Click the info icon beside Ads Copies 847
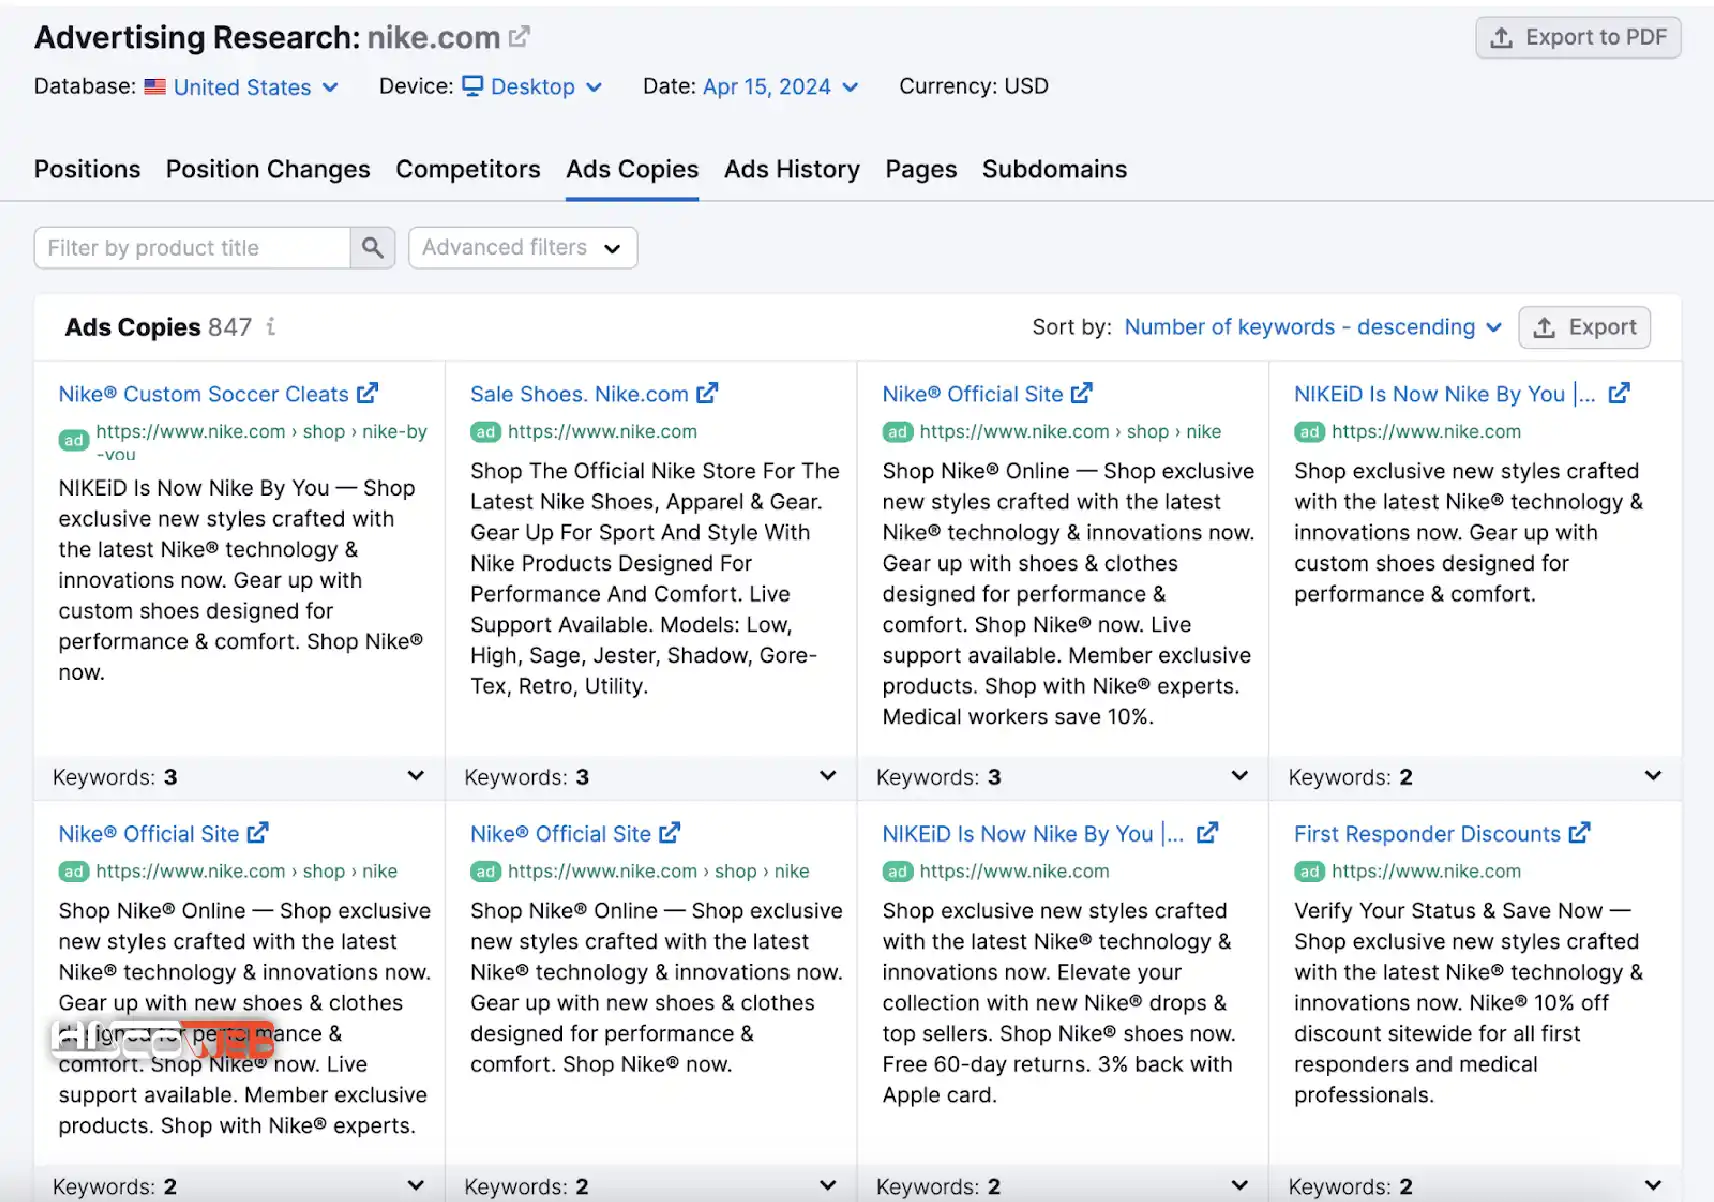Screen dimensions: 1714x1202 click(x=271, y=327)
